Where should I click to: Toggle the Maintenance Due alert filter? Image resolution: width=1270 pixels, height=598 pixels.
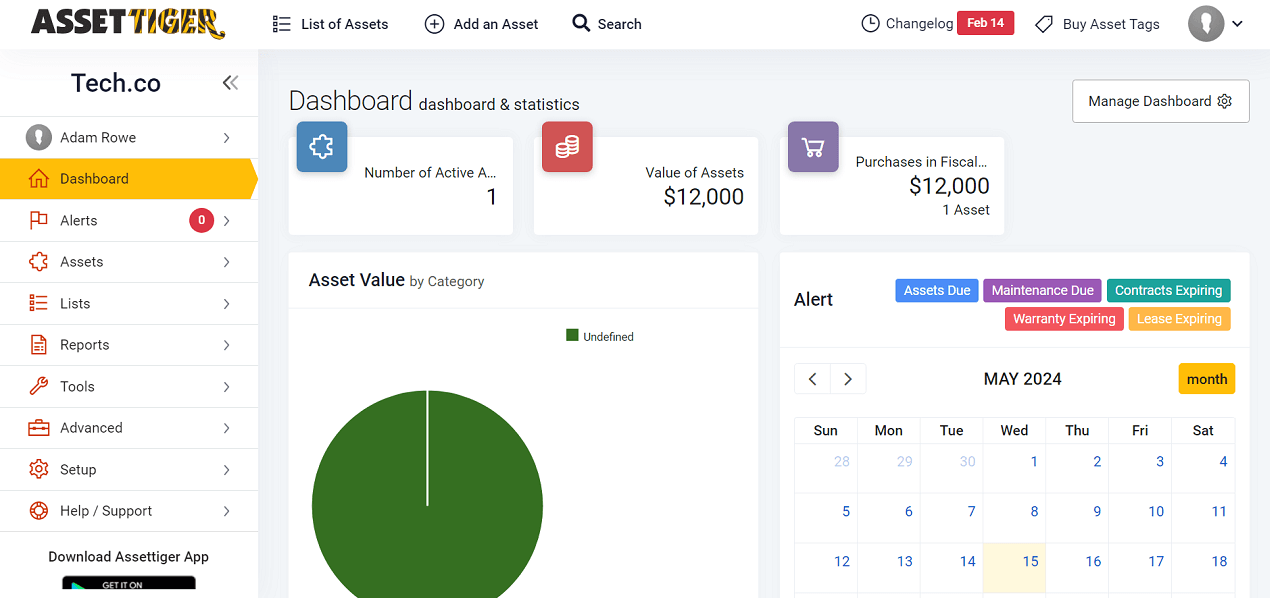(x=1042, y=290)
